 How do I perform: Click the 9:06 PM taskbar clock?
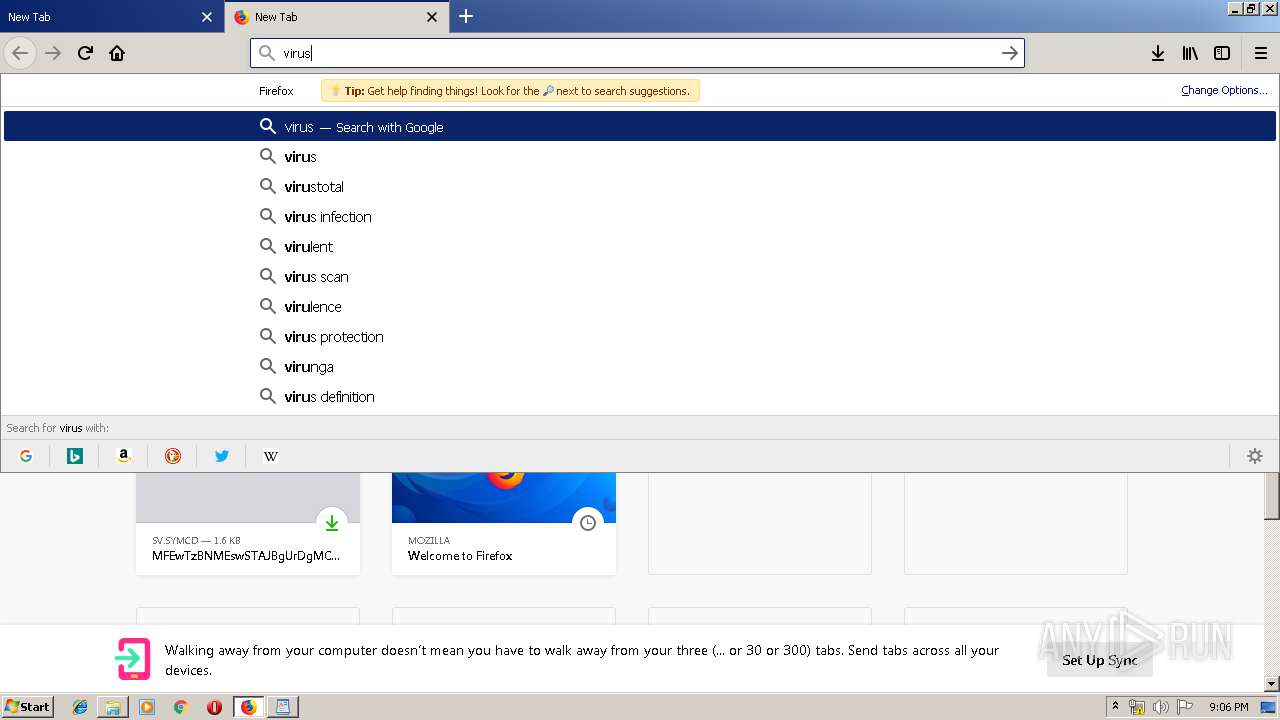tap(1228, 707)
